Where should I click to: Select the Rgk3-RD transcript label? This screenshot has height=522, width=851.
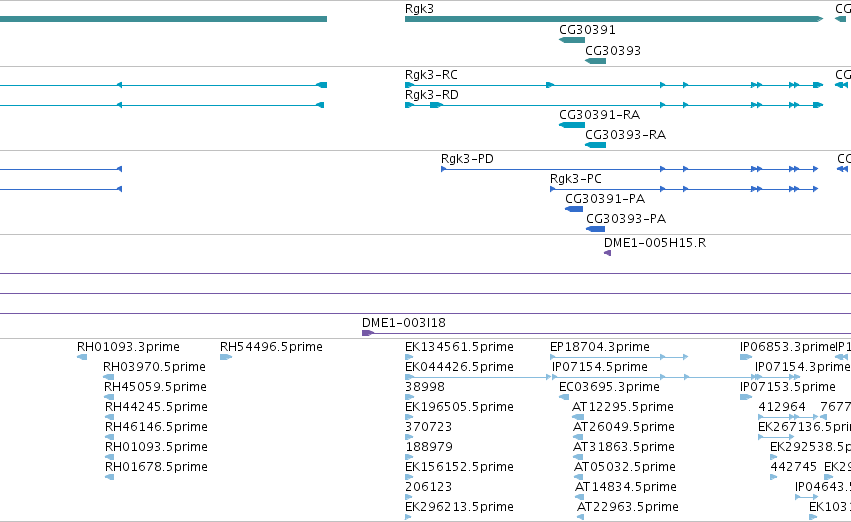432,94
